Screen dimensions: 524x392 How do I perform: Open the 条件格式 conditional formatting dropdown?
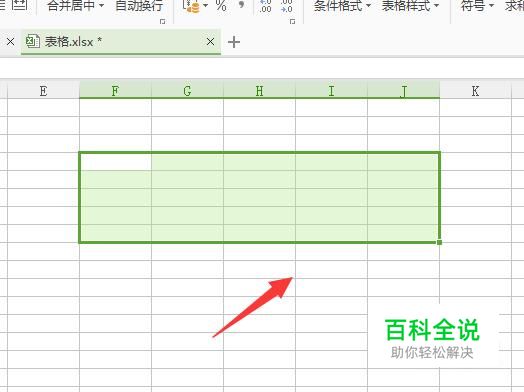342,5
